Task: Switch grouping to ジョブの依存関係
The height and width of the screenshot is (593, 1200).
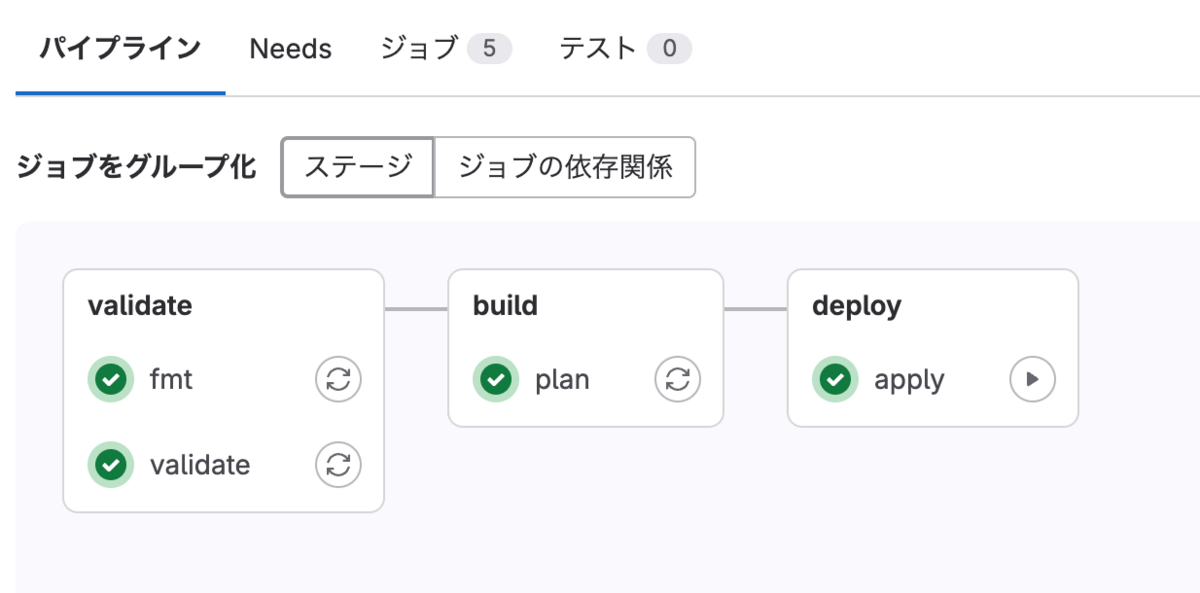Action: 565,167
